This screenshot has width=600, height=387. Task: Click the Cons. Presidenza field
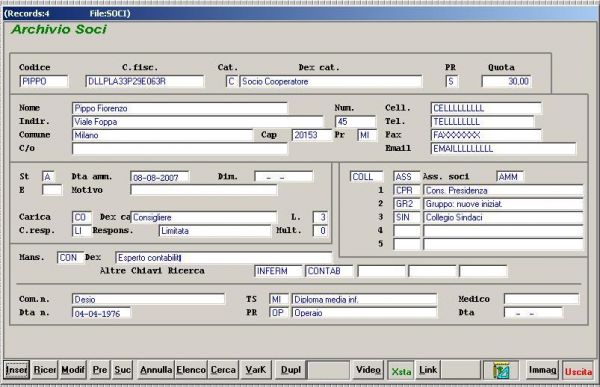[x=503, y=190]
